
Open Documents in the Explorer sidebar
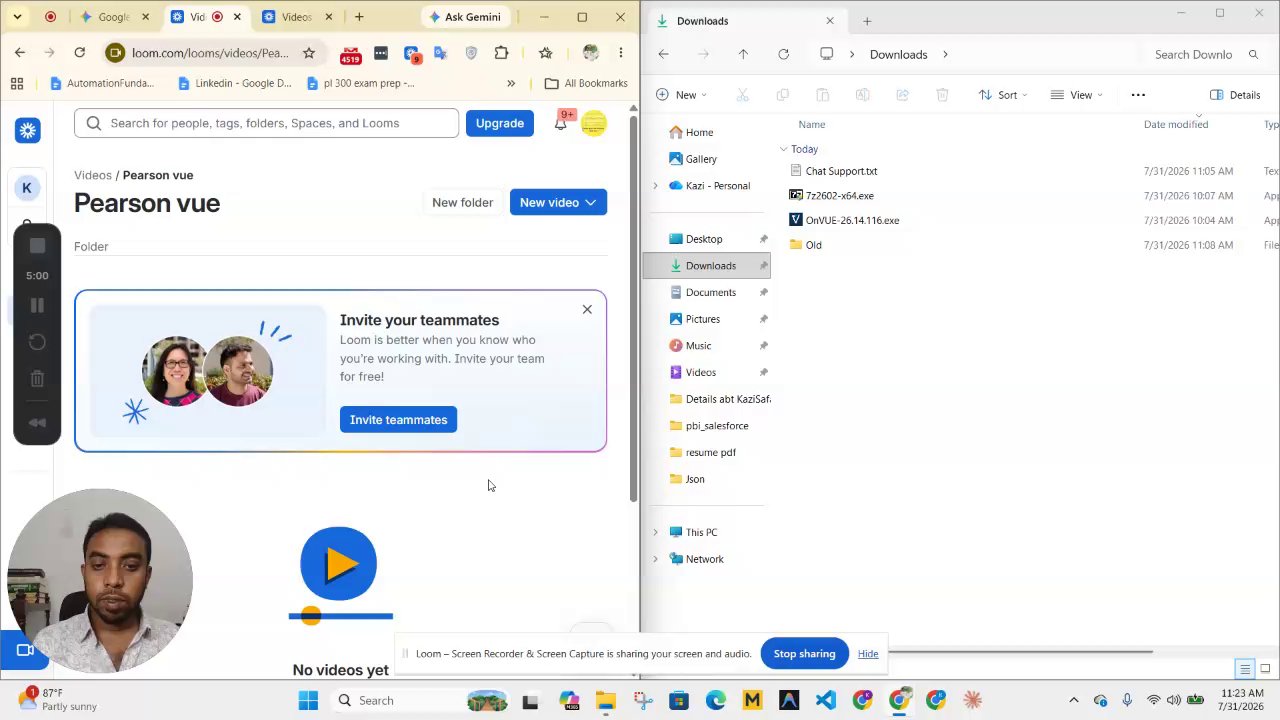[711, 292]
